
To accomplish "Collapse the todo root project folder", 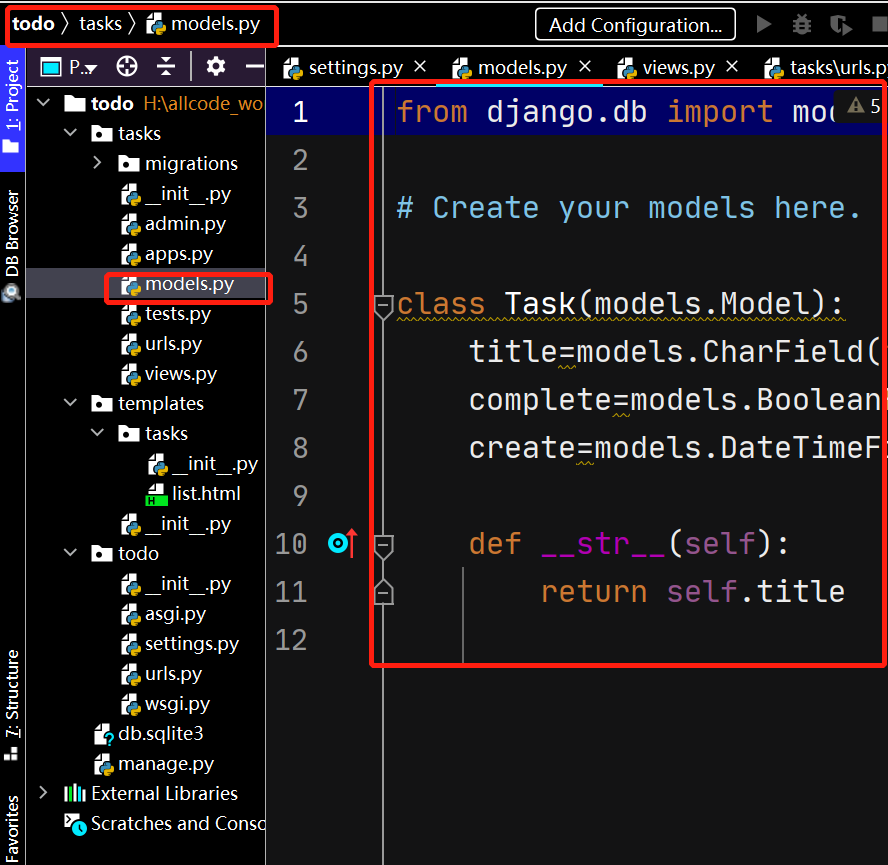I will click(44, 103).
